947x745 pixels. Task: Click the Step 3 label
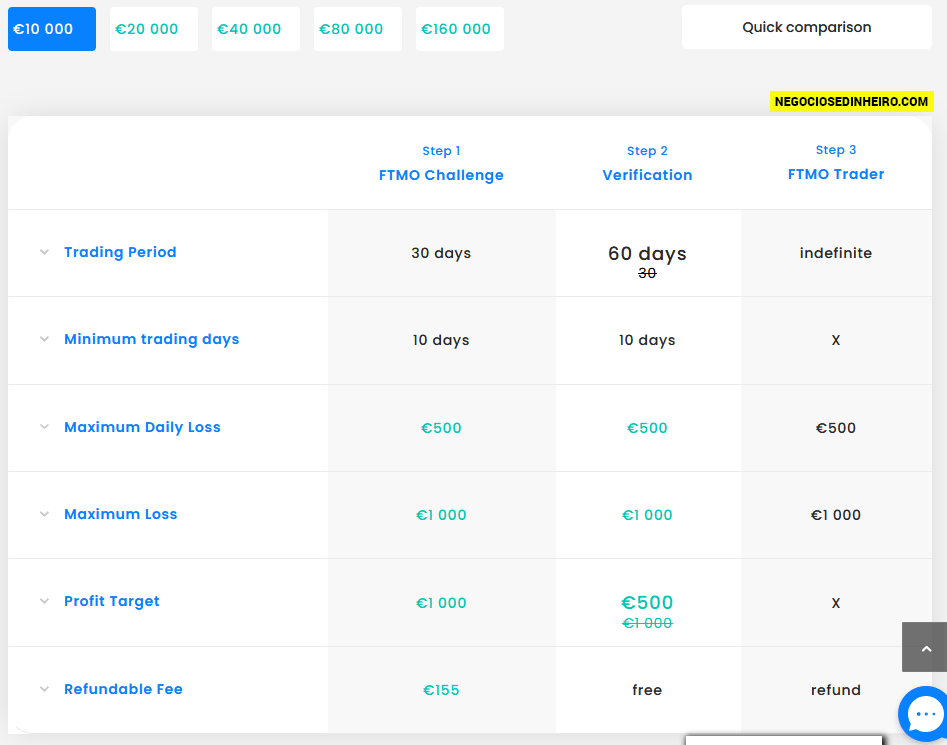click(836, 150)
